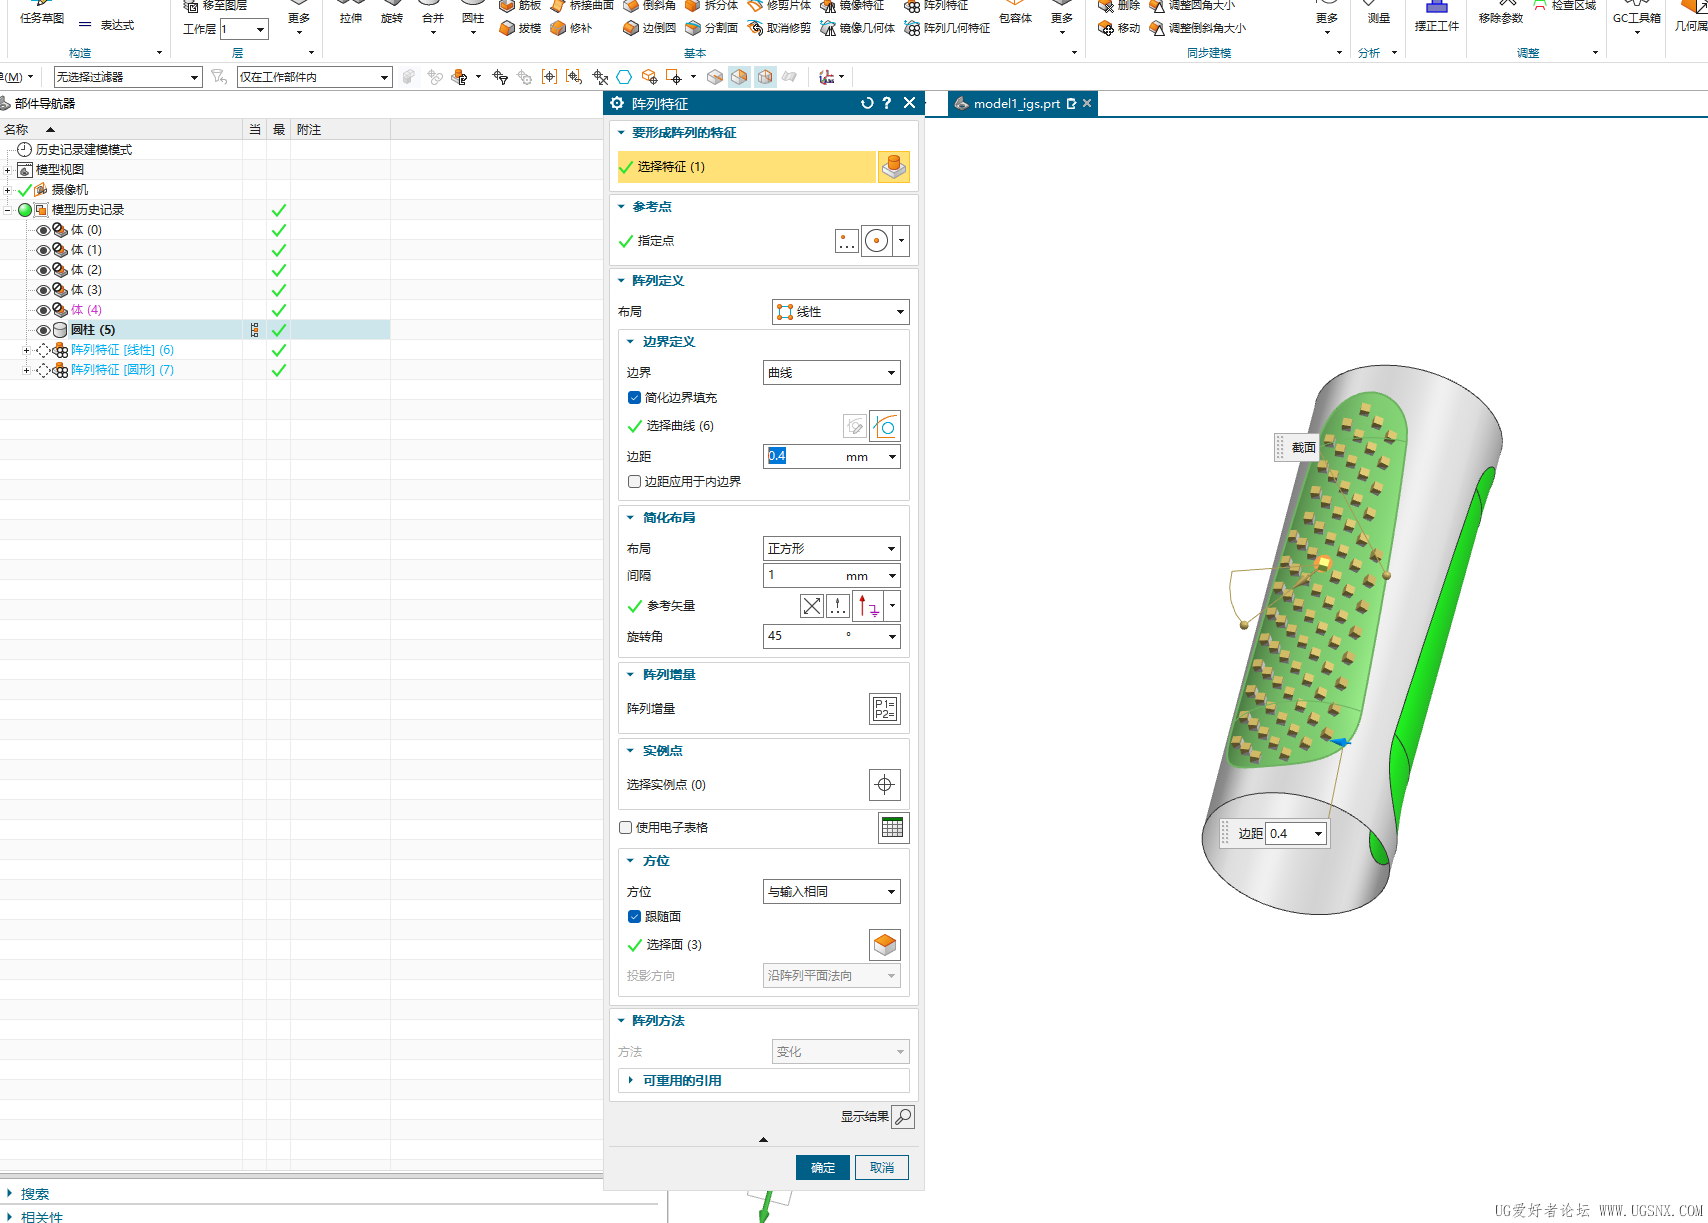Click the pattern increment P1=P2= icon
The height and width of the screenshot is (1223, 1708).
[884, 709]
